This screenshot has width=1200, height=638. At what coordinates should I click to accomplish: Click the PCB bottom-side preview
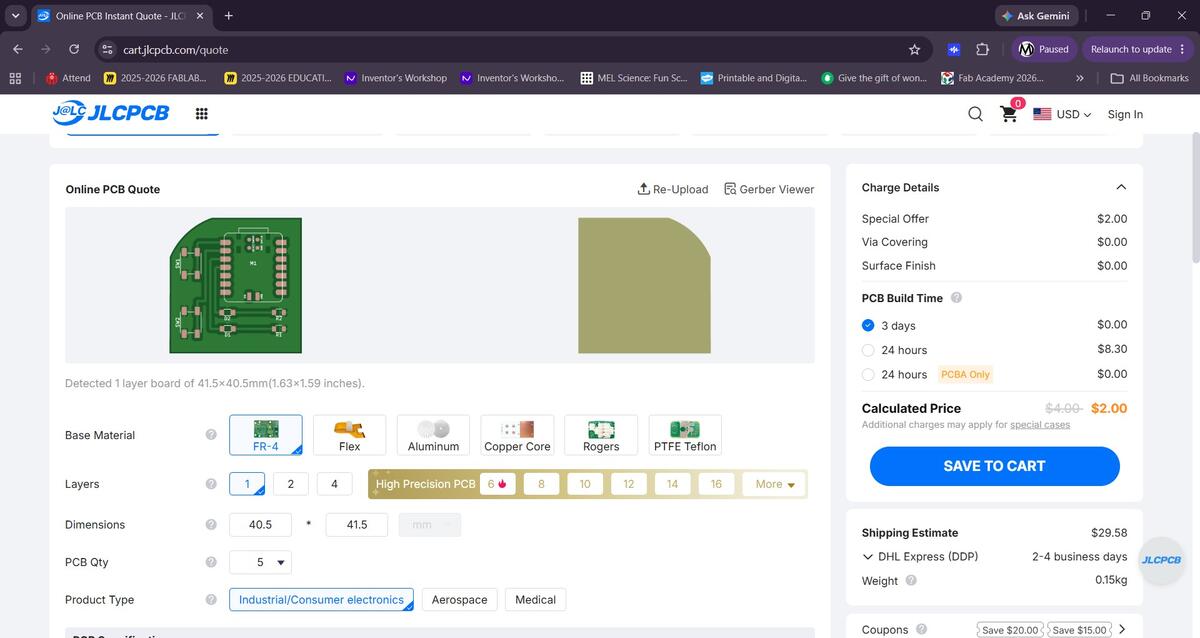click(x=644, y=286)
